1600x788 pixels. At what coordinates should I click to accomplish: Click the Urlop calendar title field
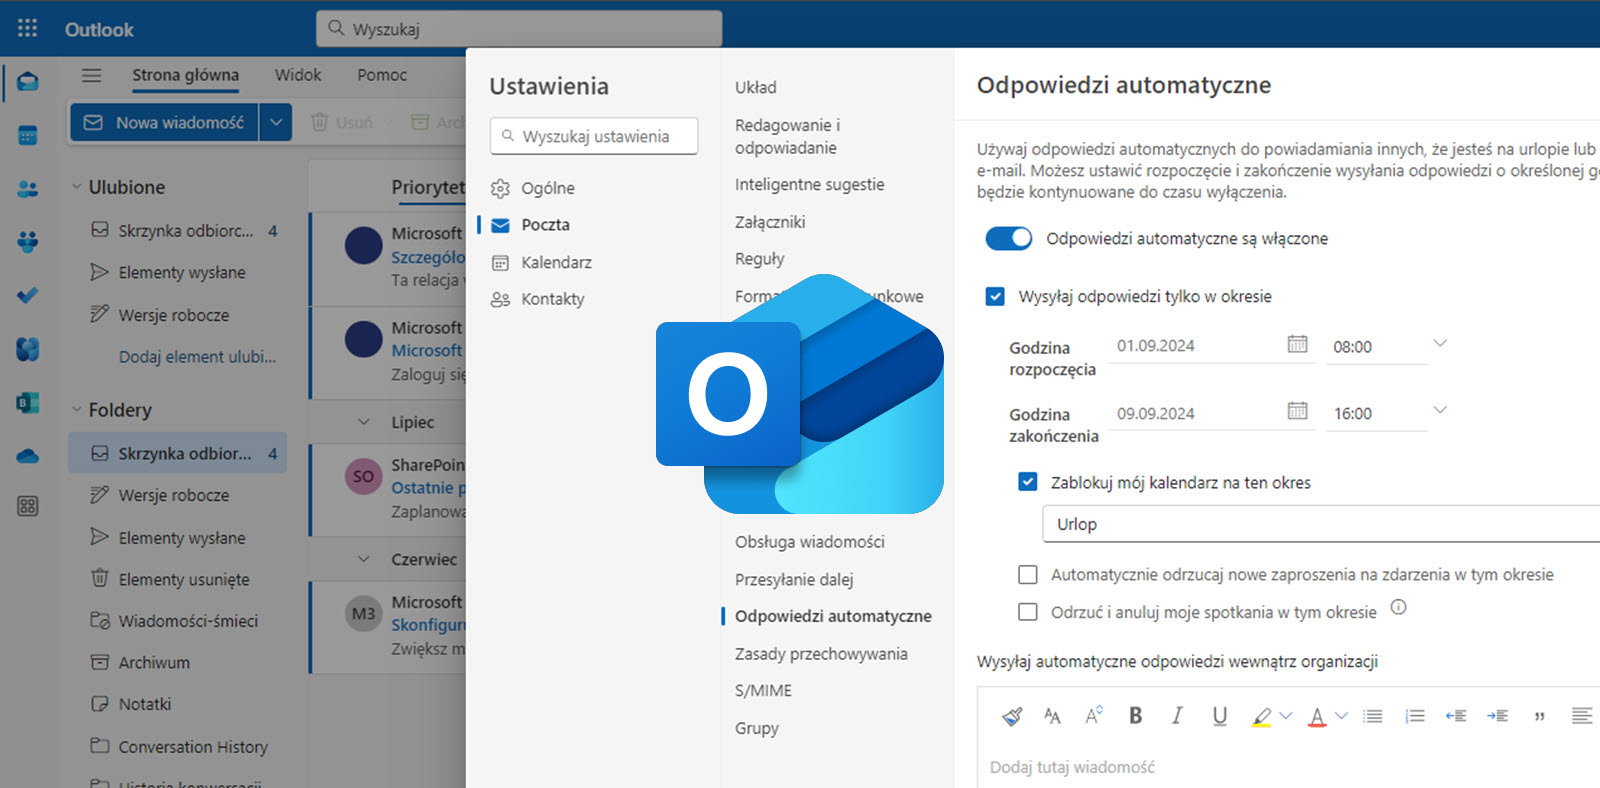point(1320,524)
